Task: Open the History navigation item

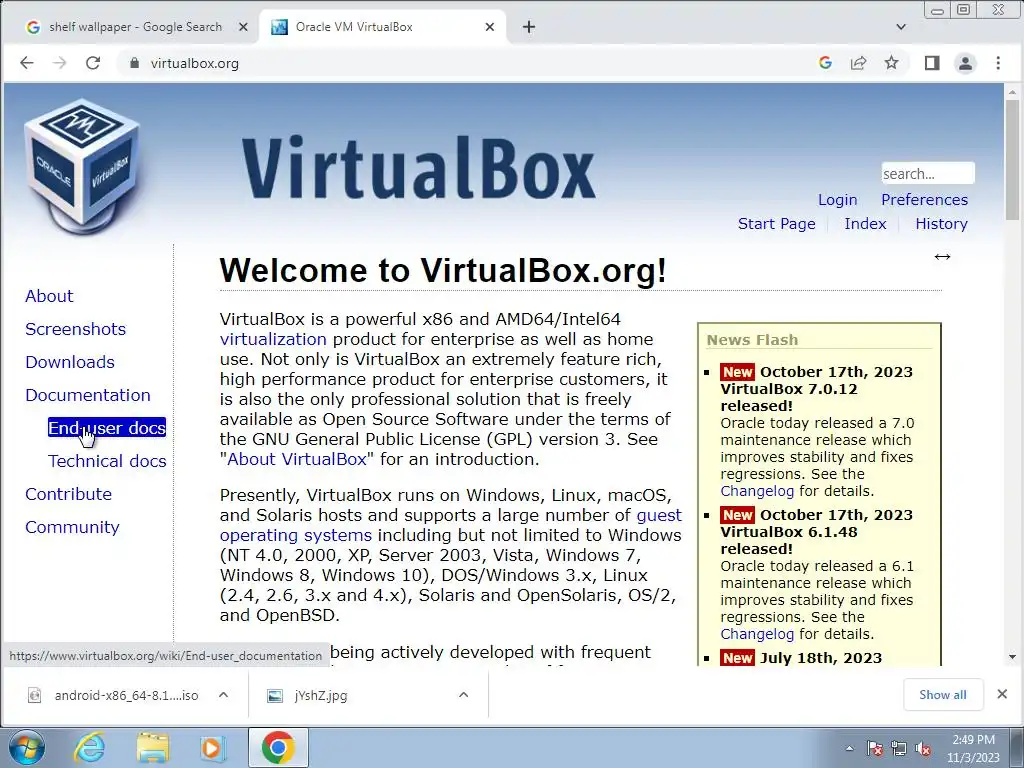Action: (x=941, y=224)
